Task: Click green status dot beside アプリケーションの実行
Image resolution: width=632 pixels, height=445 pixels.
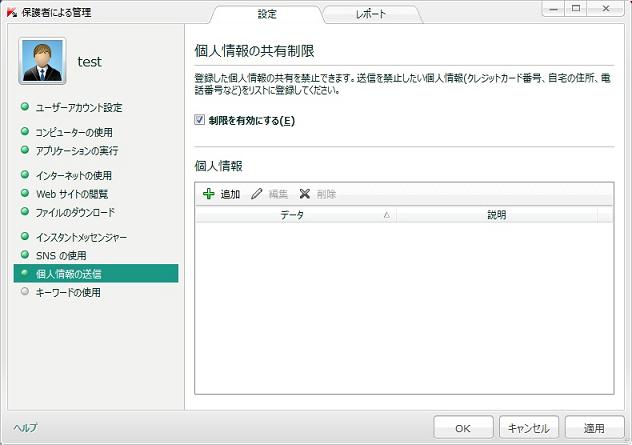Action: [x=25, y=150]
